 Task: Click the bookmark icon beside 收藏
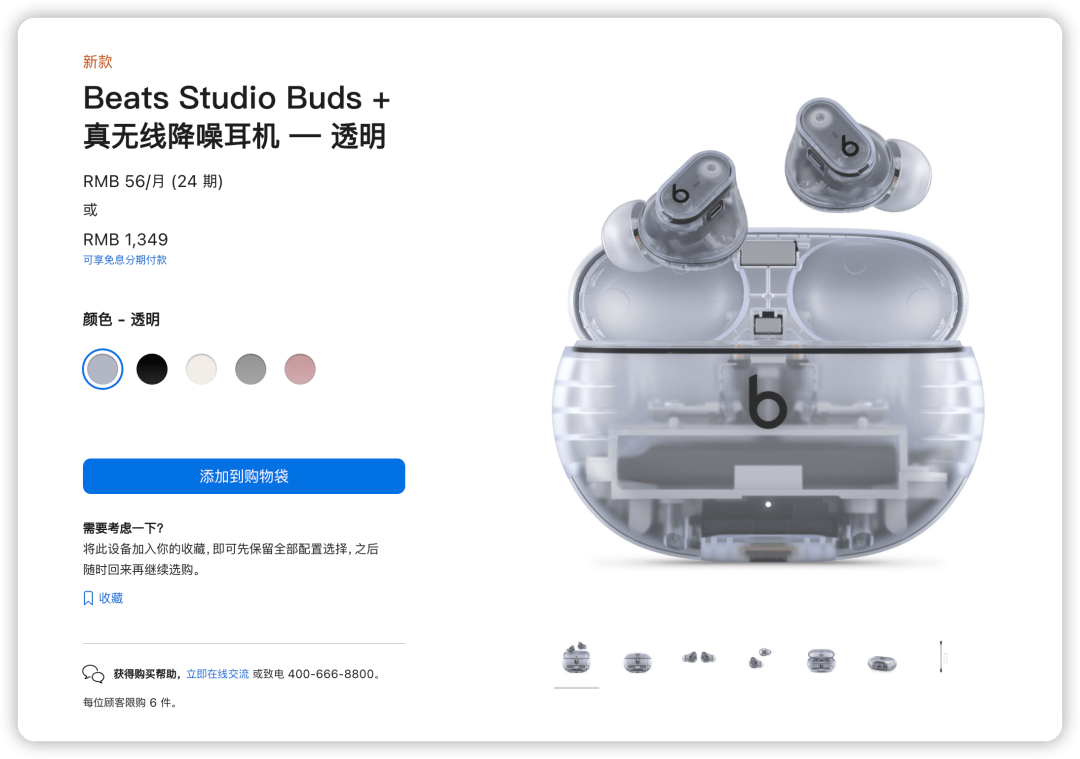click(88, 598)
